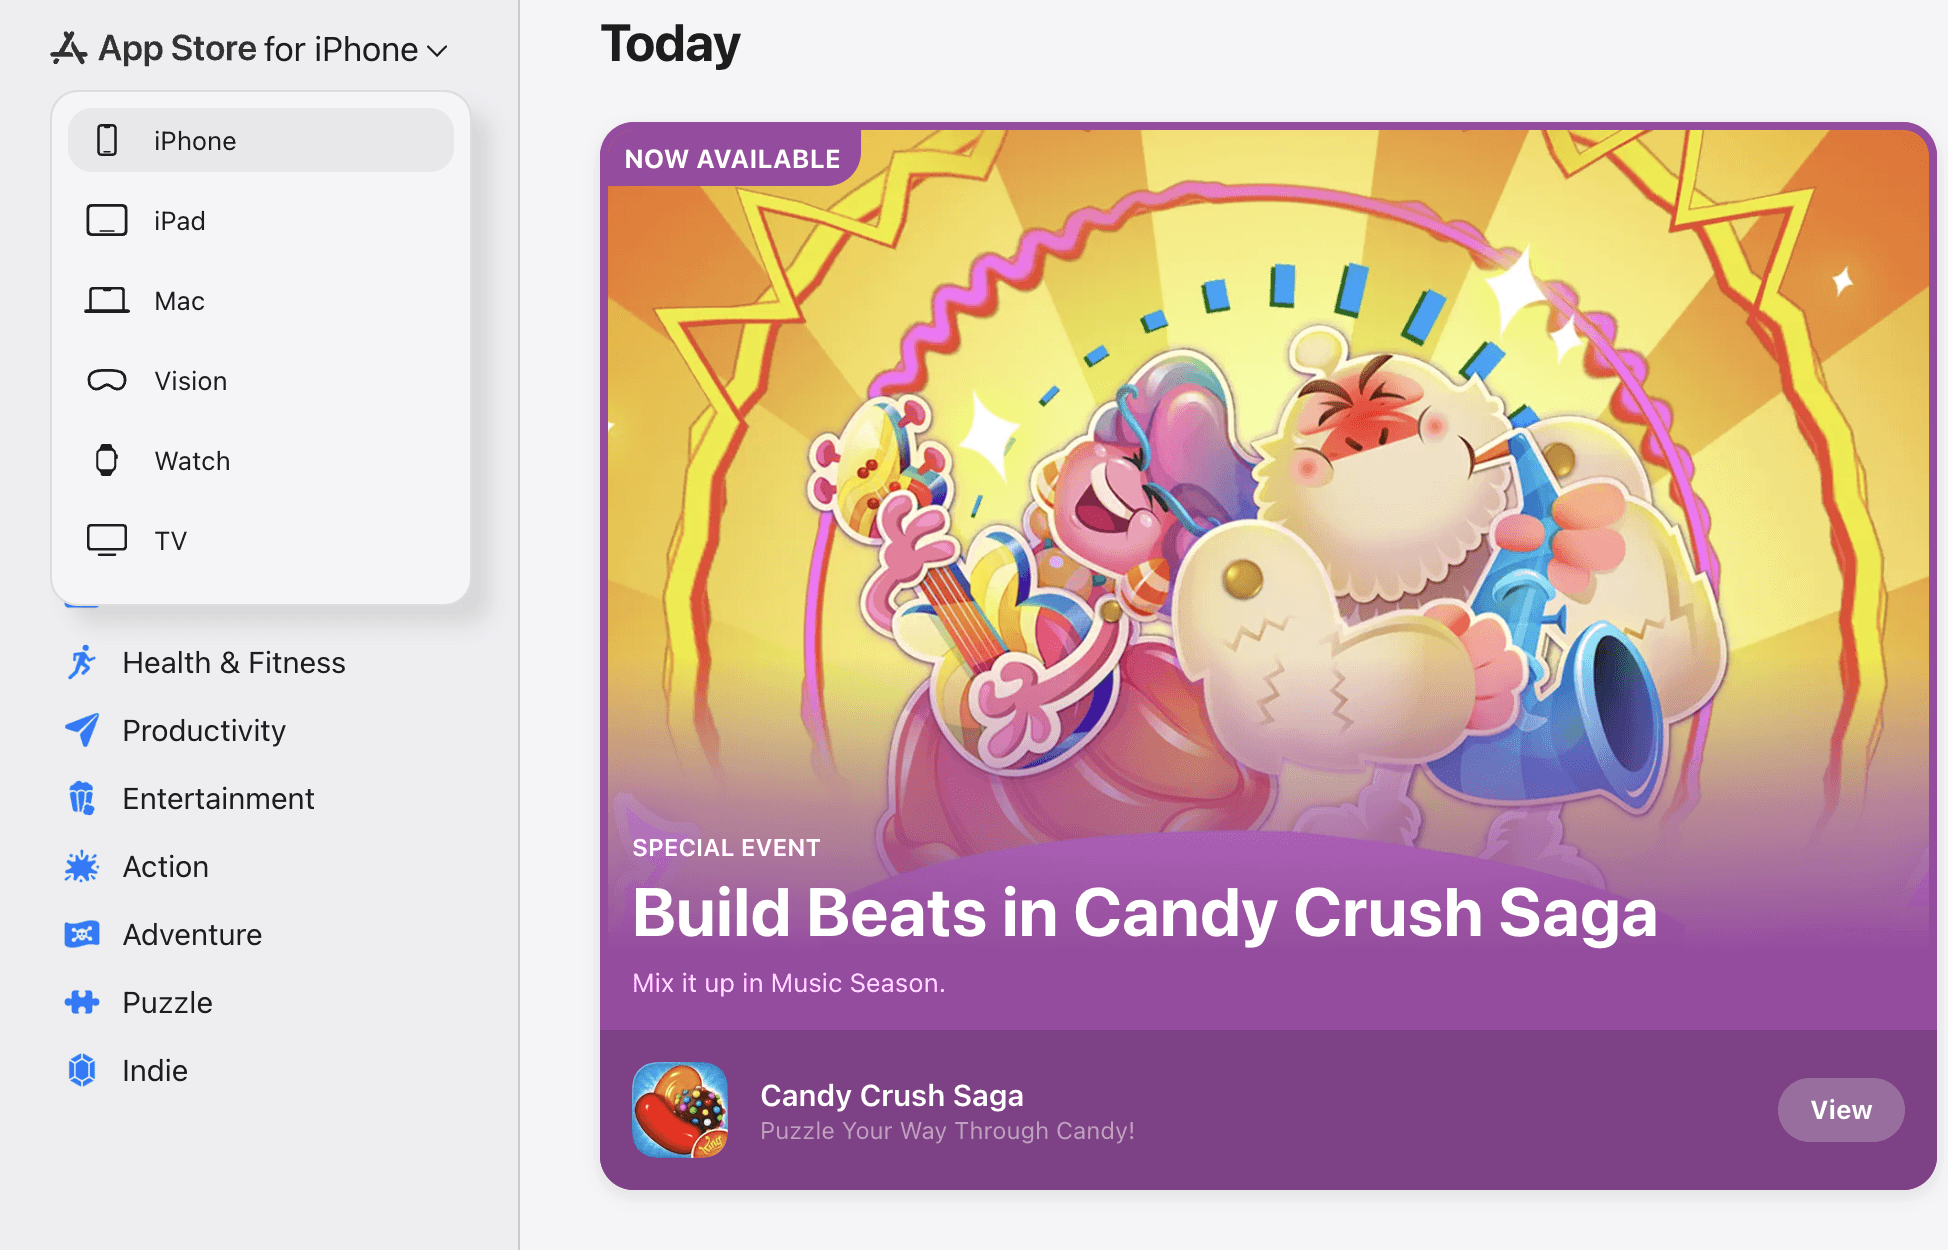Image resolution: width=1948 pixels, height=1250 pixels.
Task: Select the Action category in sidebar
Action: (x=165, y=866)
